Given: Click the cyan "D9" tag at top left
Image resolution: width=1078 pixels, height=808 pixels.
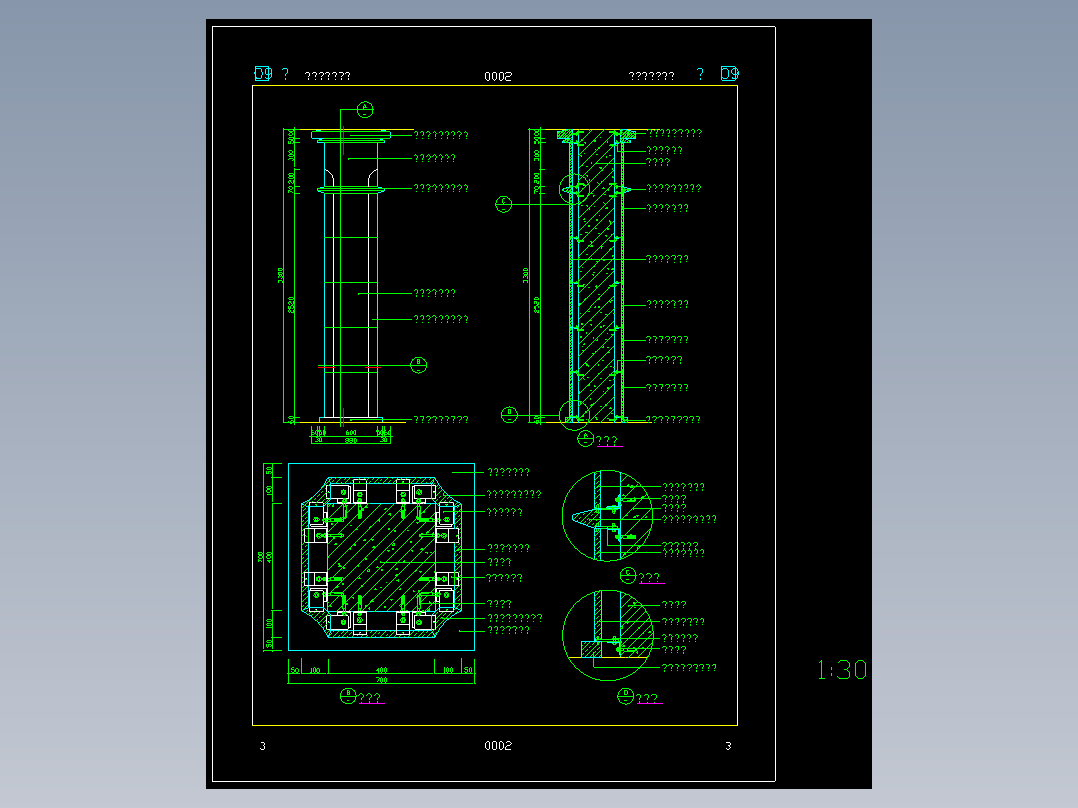Looking at the screenshot, I should (263, 74).
